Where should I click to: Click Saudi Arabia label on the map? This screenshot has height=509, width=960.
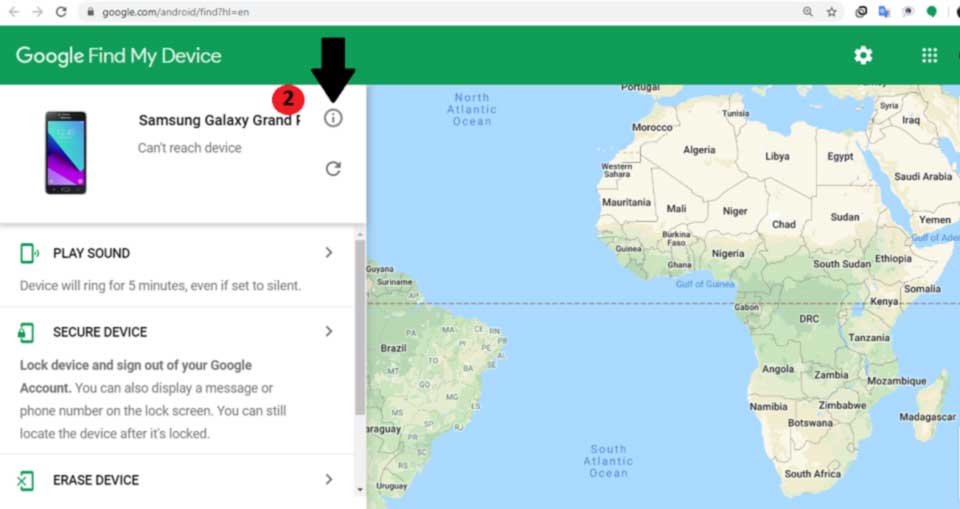pos(923,176)
